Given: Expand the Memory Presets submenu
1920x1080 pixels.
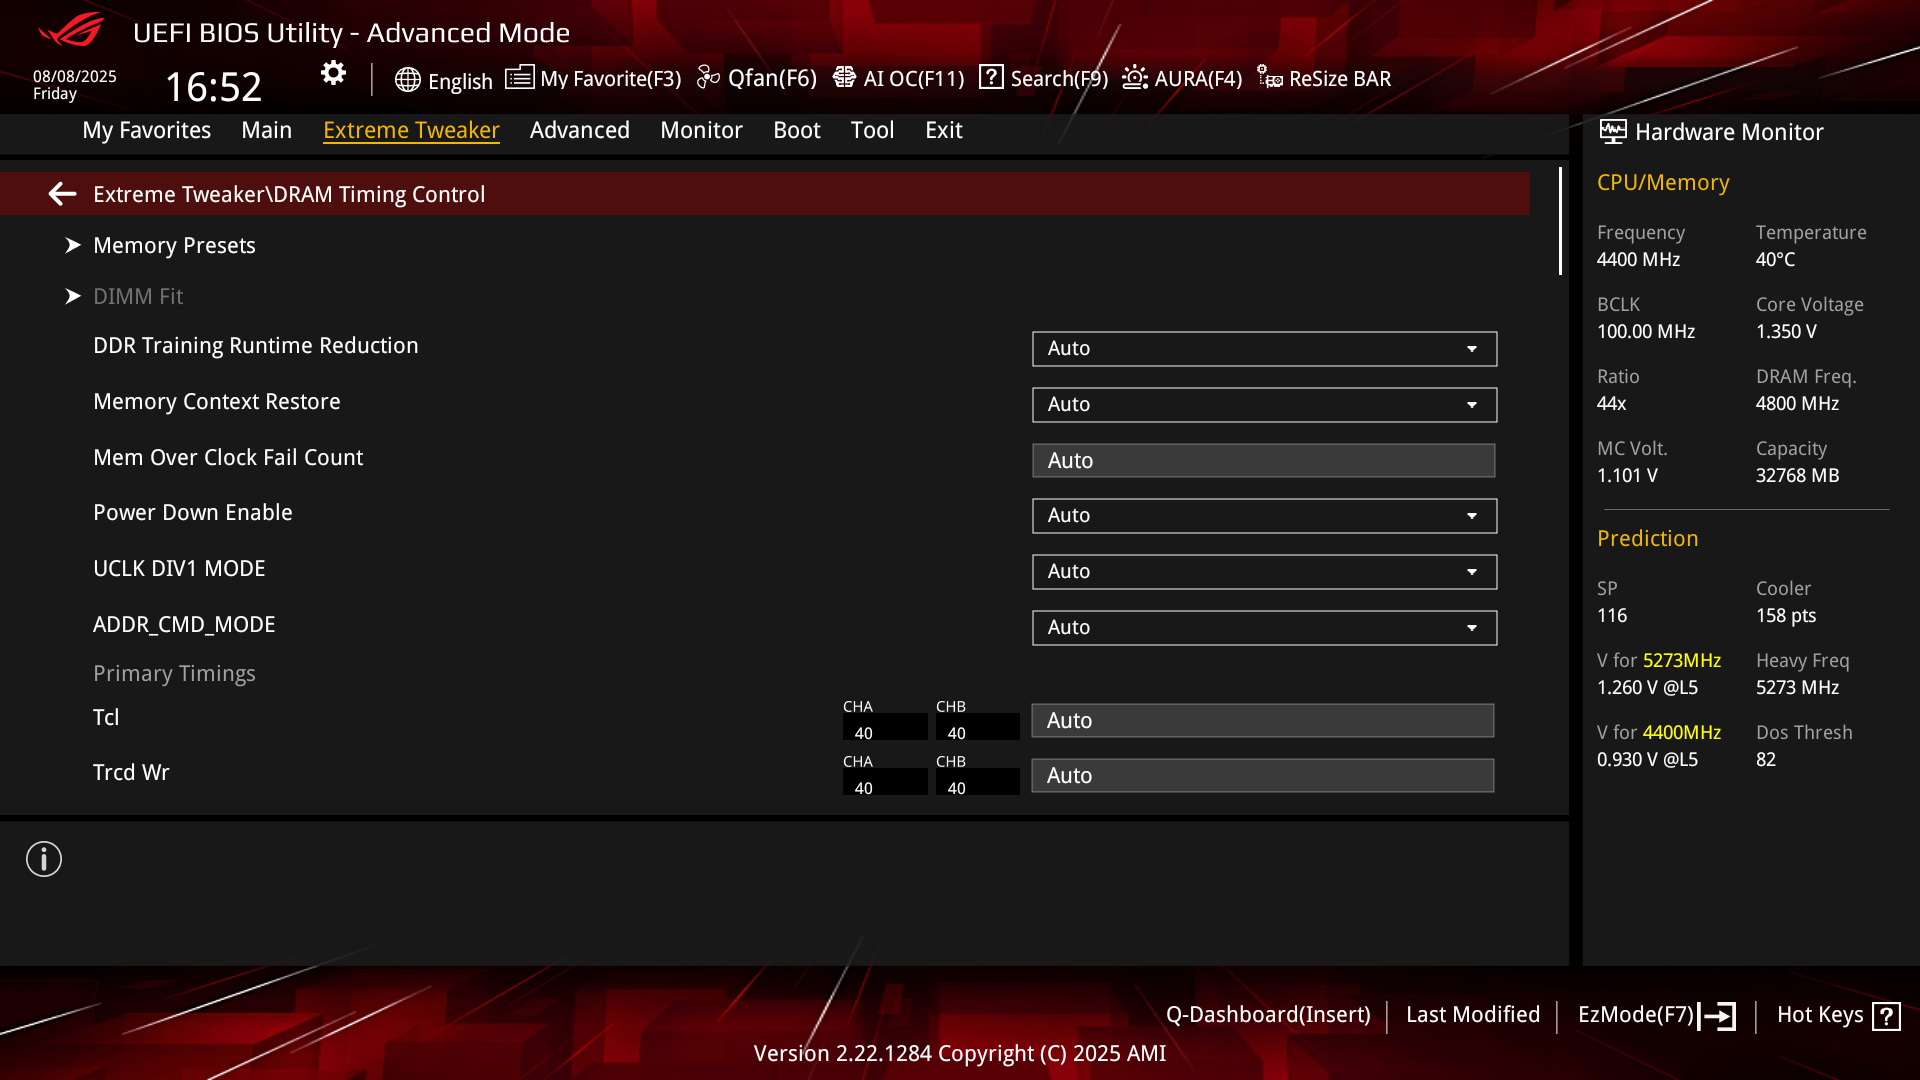Looking at the screenshot, I should tap(174, 245).
